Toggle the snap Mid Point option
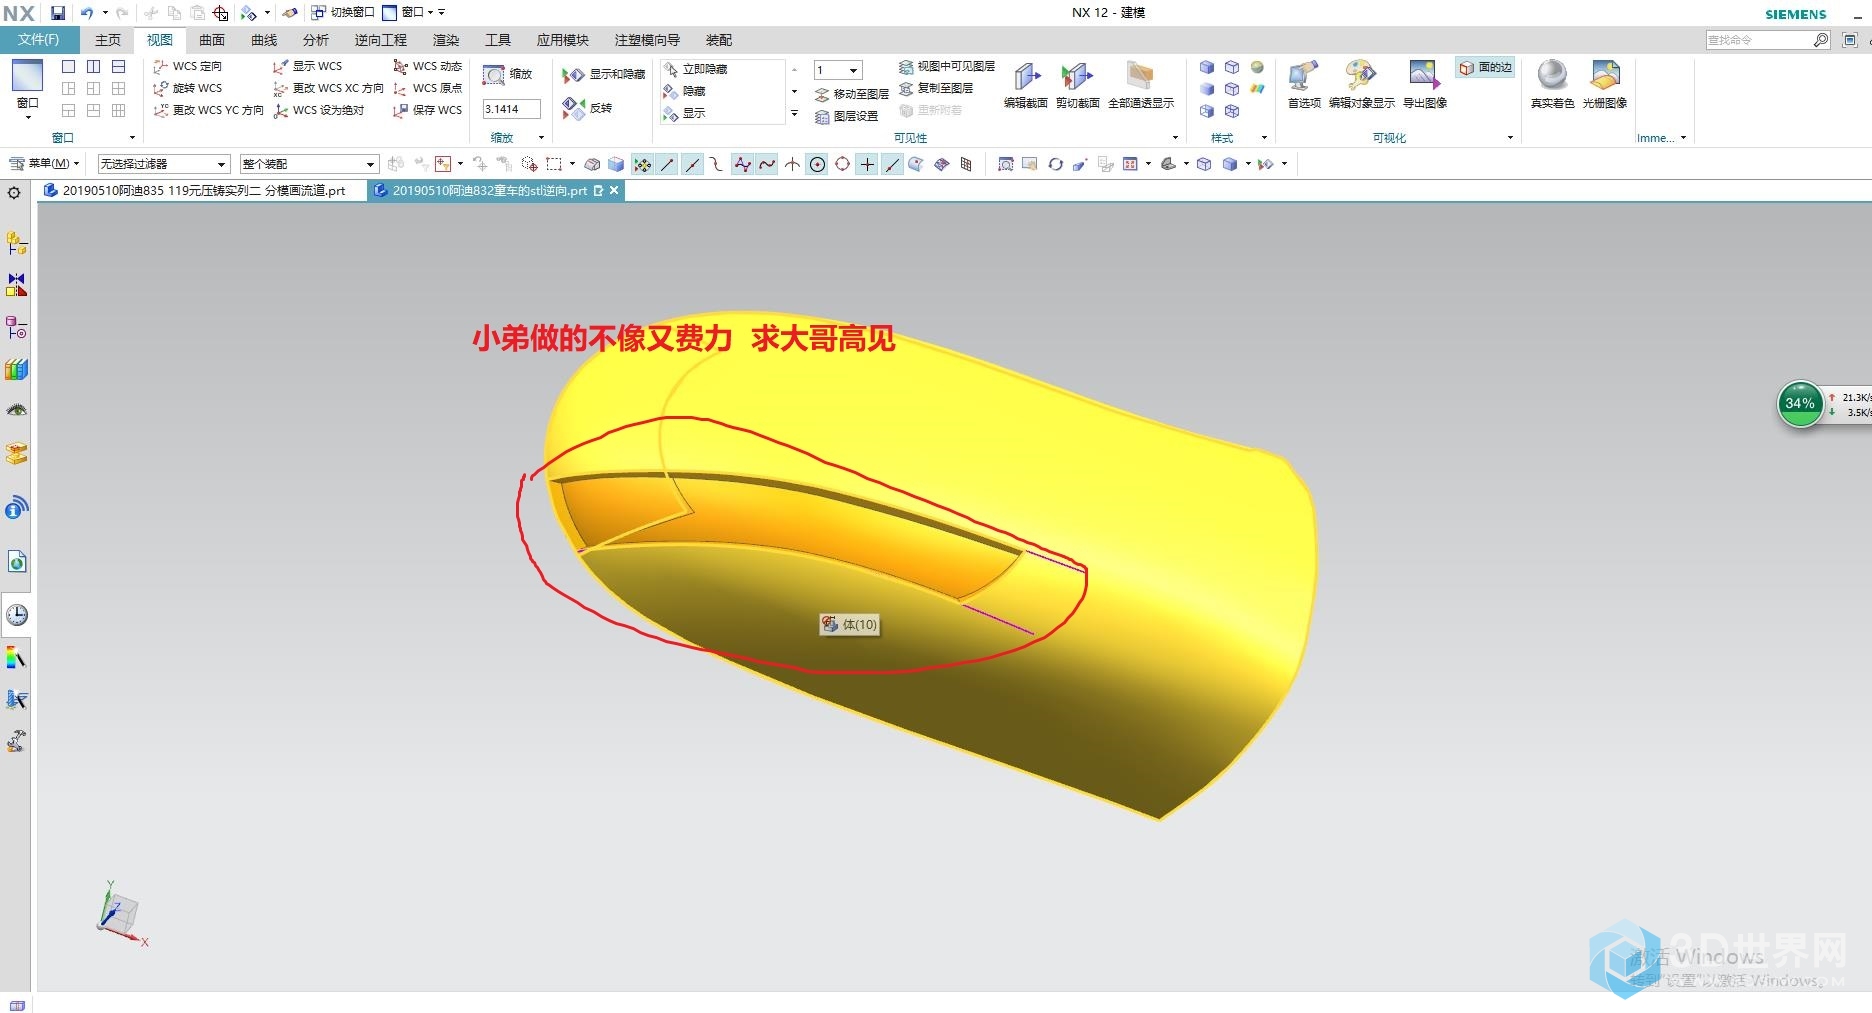This screenshot has width=1872, height=1013. tap(692, 164)
